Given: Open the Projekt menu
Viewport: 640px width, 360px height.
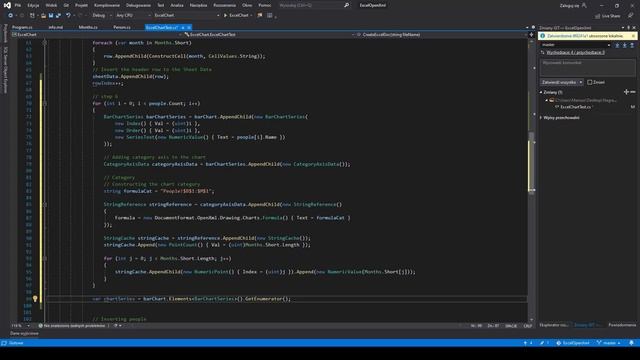Looking at the screenshot, I should (81, 5).
